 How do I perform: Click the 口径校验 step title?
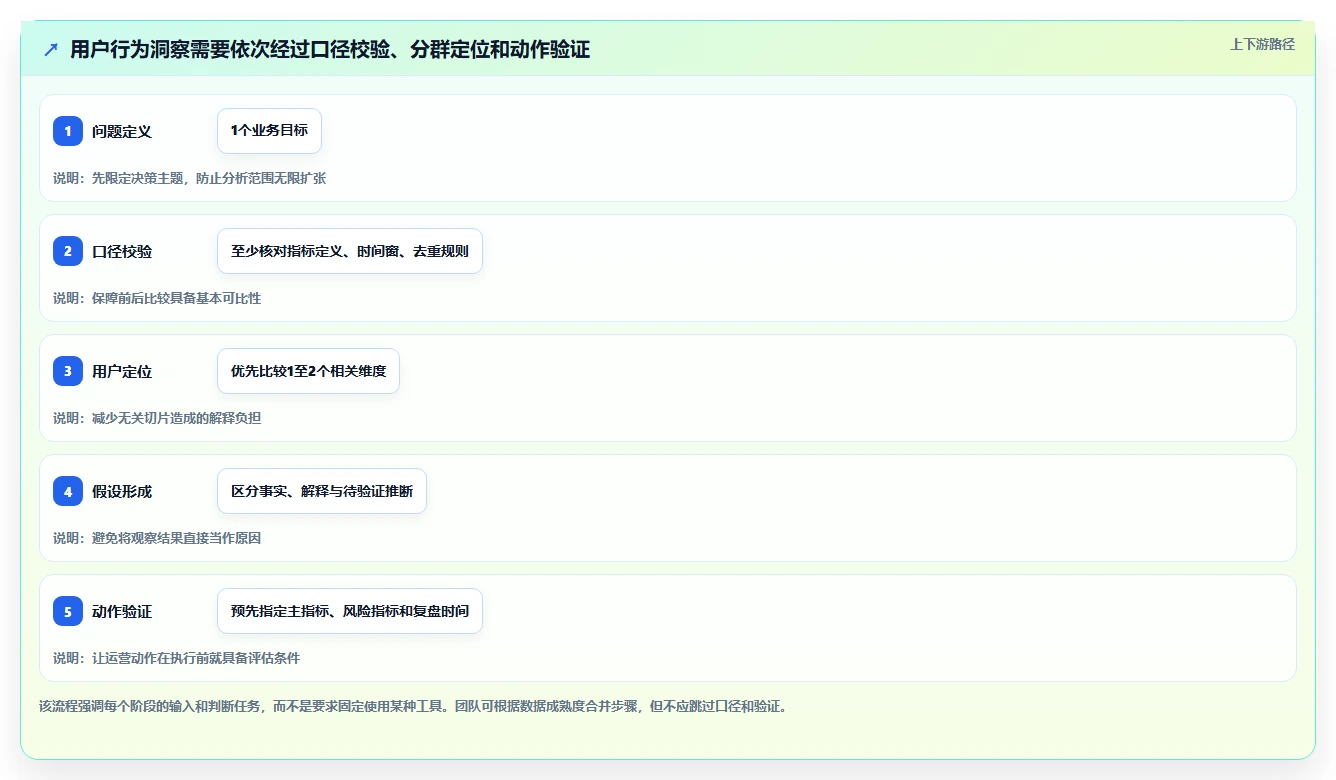pyautogui.click(x=122, y=251)
